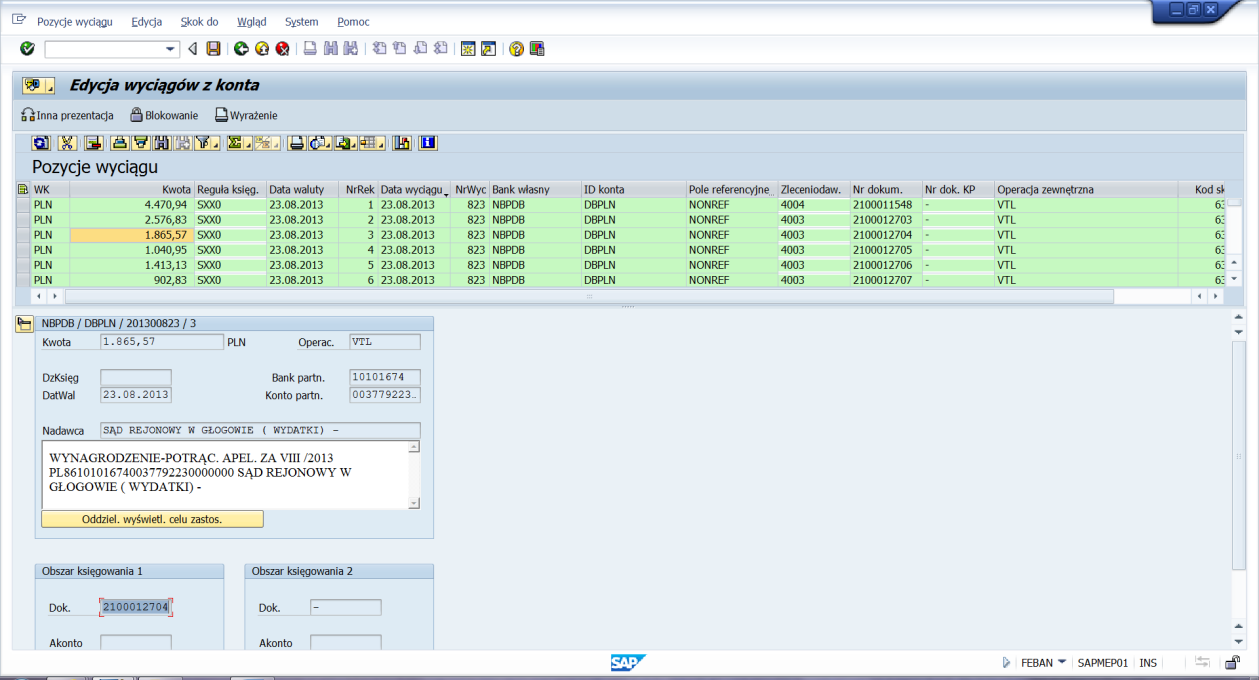The height and width of the screenshot is (680, 1259).
Task: Select the document number 2100011548
Action: [x=885, y=204]
